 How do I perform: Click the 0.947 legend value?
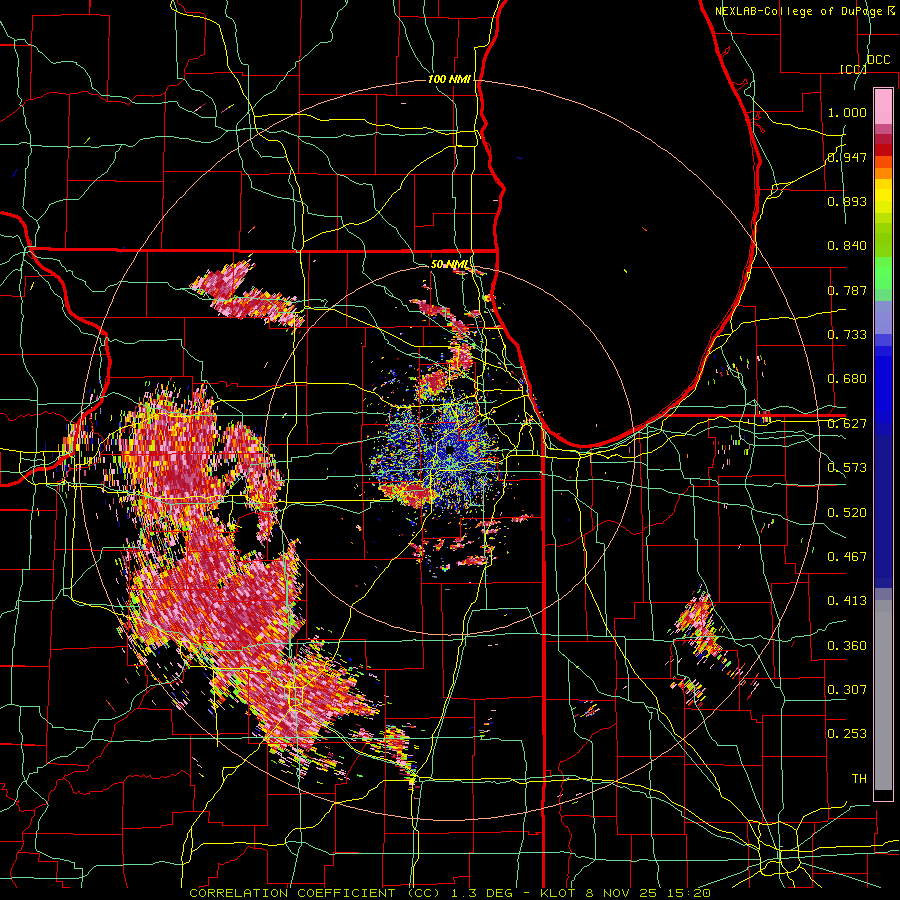pyautogui.click(x=847, y=157)
